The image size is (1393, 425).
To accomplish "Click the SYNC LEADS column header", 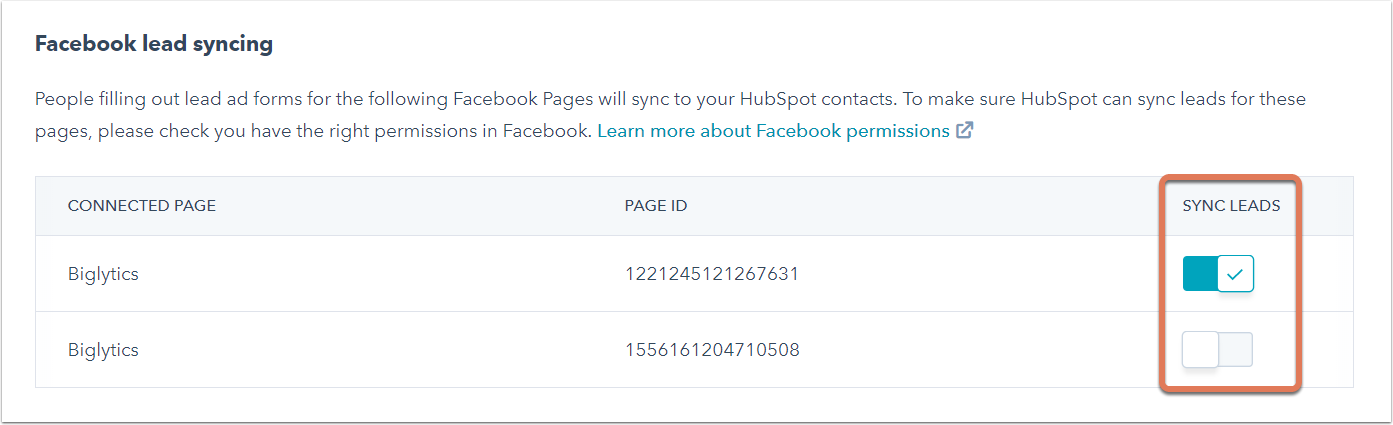I will (x=1231, y=206).
